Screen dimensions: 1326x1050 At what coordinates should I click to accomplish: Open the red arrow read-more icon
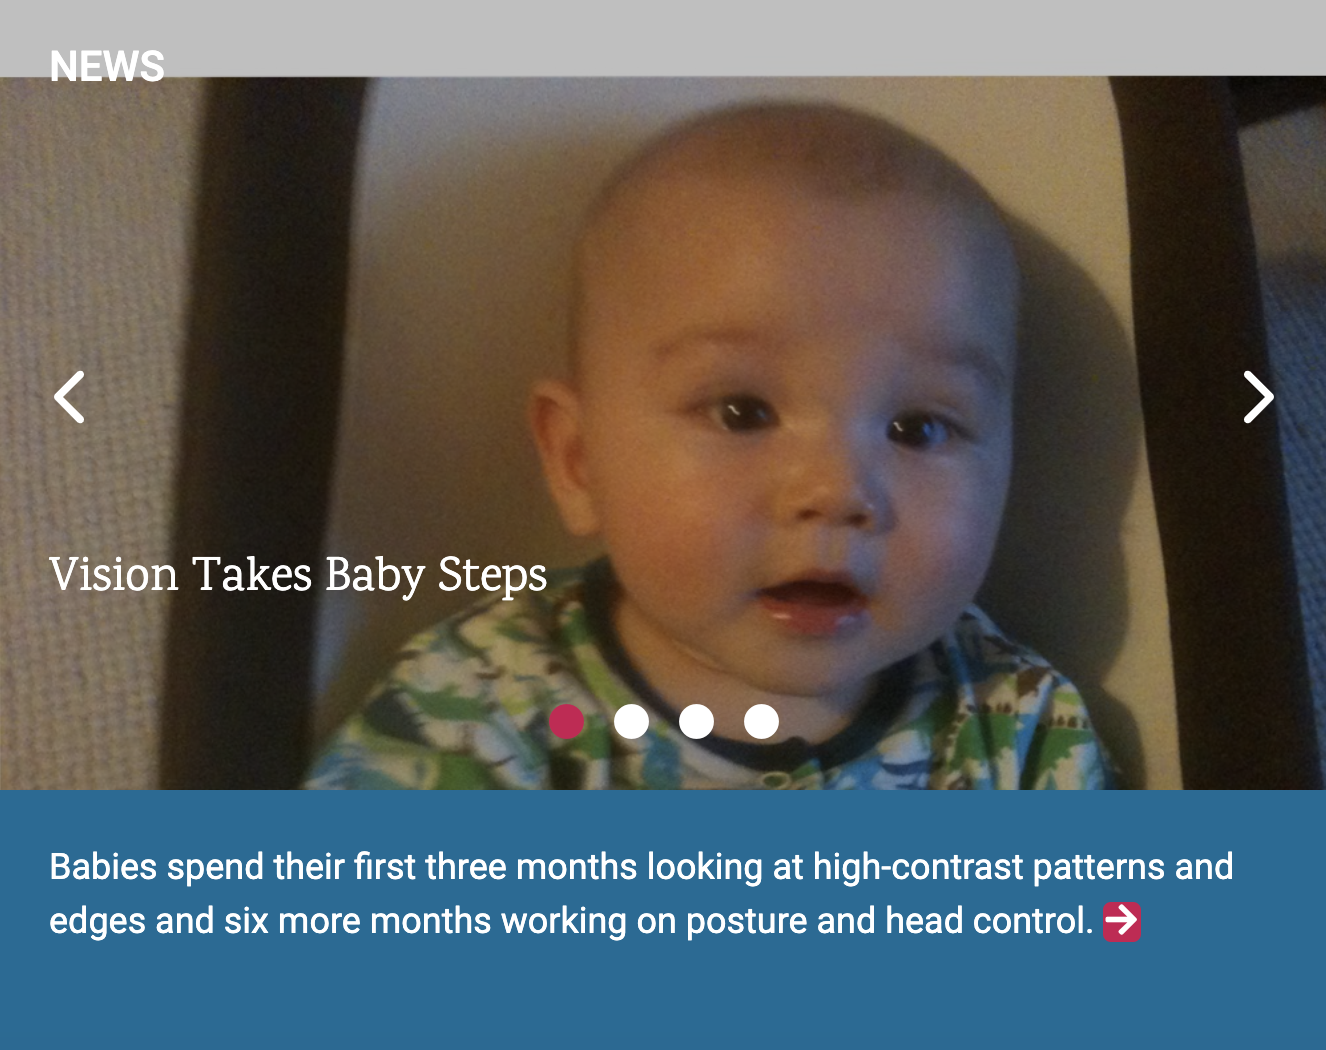(1122, 921)
